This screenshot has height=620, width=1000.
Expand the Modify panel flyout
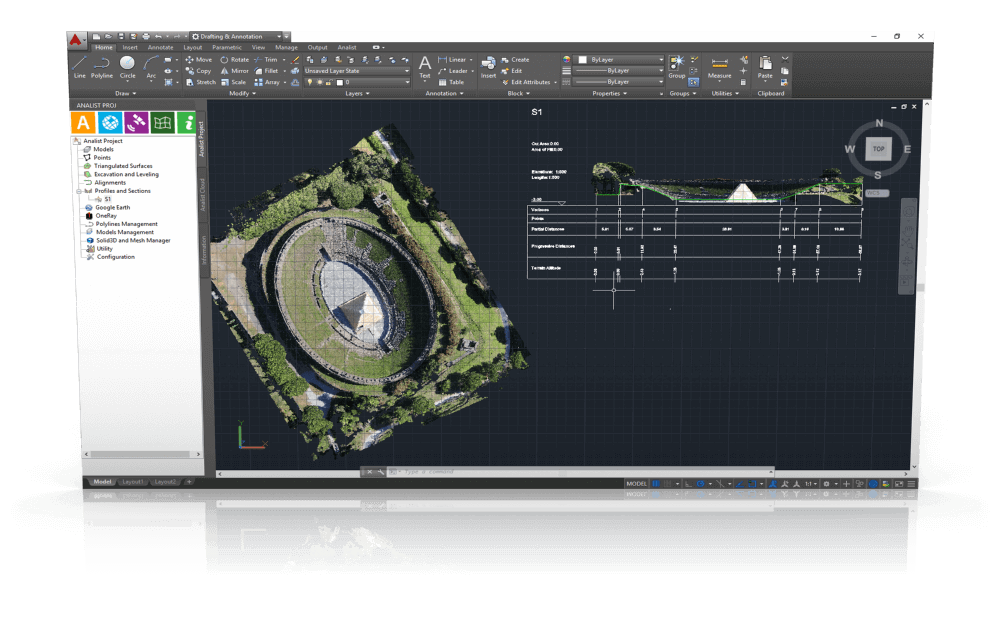(x=243, y=93)
